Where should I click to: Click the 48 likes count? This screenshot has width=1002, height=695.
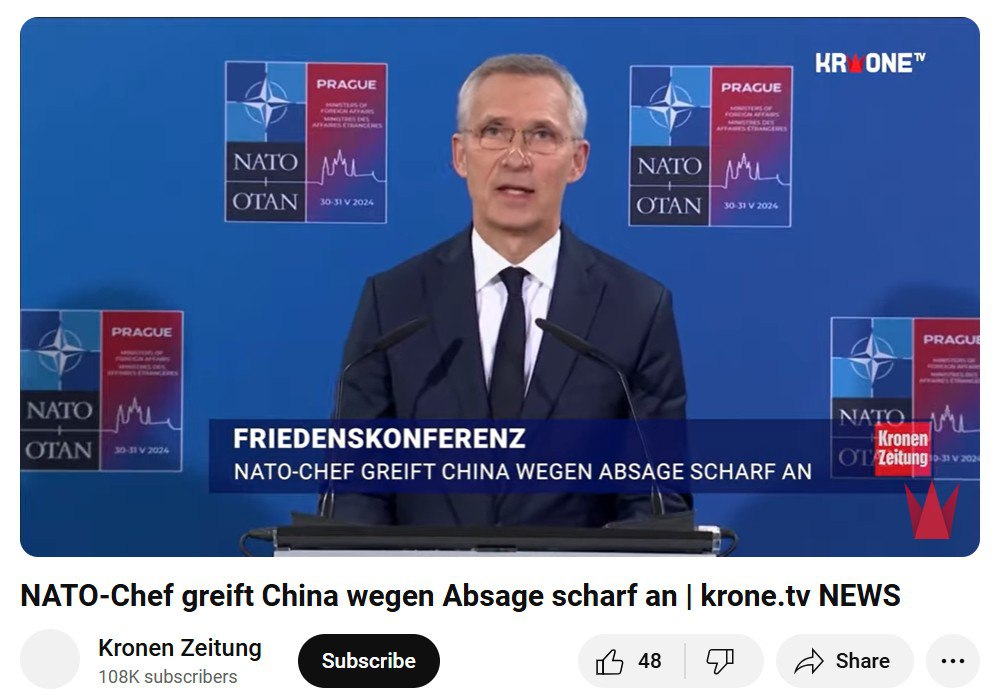coord(649,661)
